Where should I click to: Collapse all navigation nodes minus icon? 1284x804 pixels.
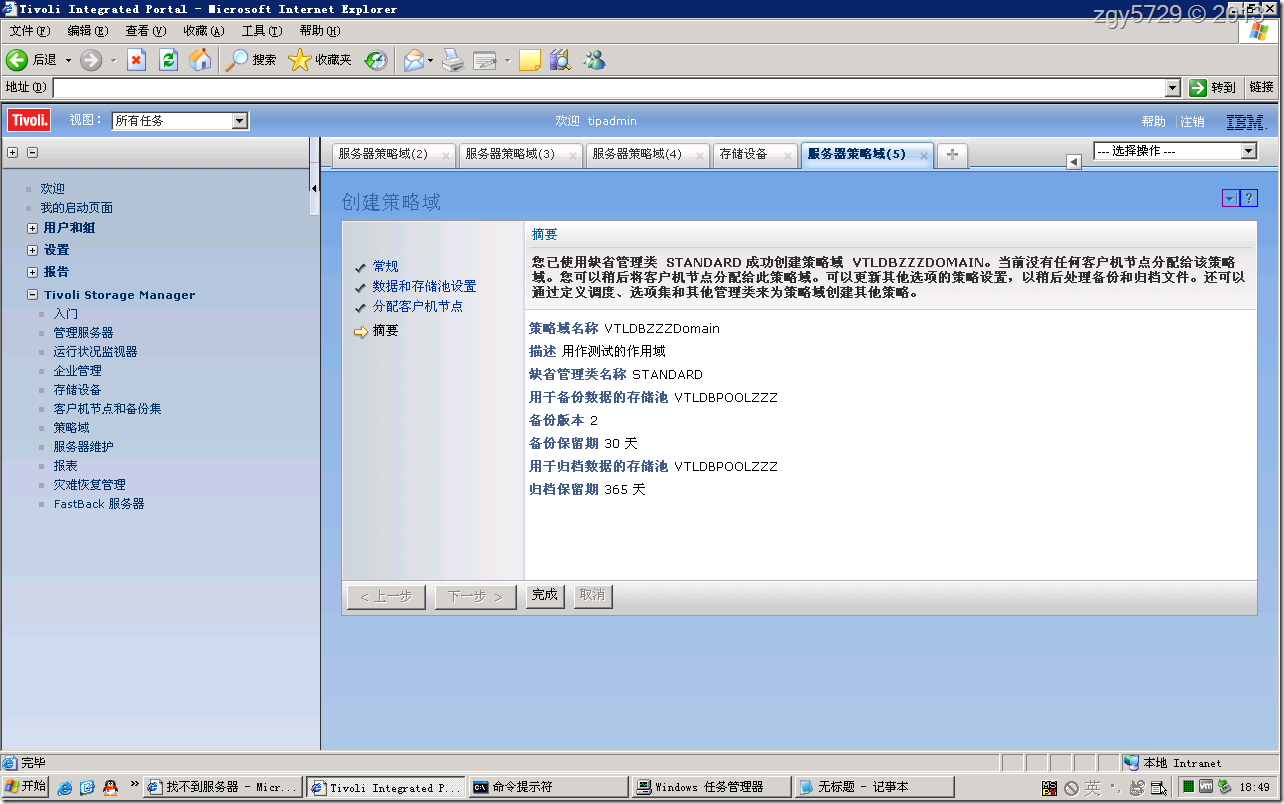click(32, 153)
